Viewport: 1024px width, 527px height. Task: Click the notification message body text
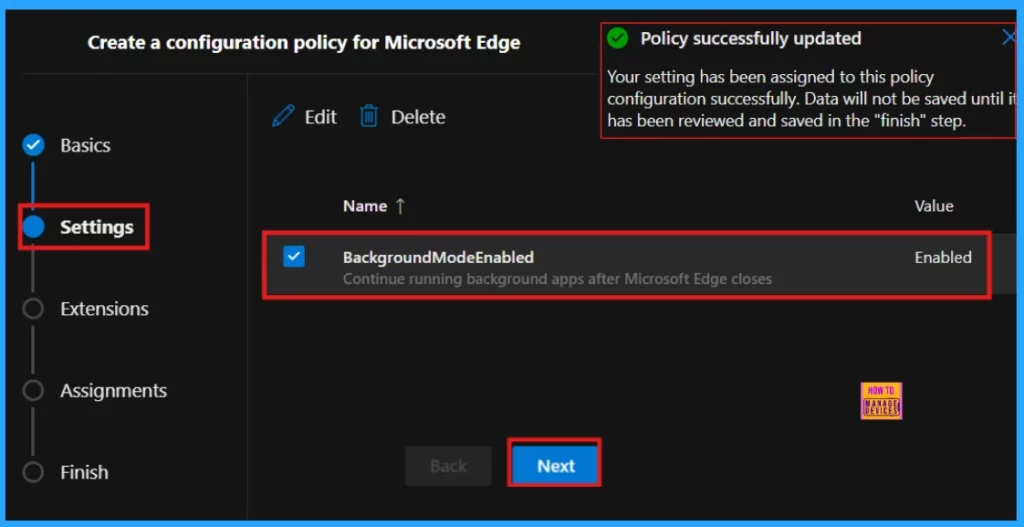(x=812, y=99)
